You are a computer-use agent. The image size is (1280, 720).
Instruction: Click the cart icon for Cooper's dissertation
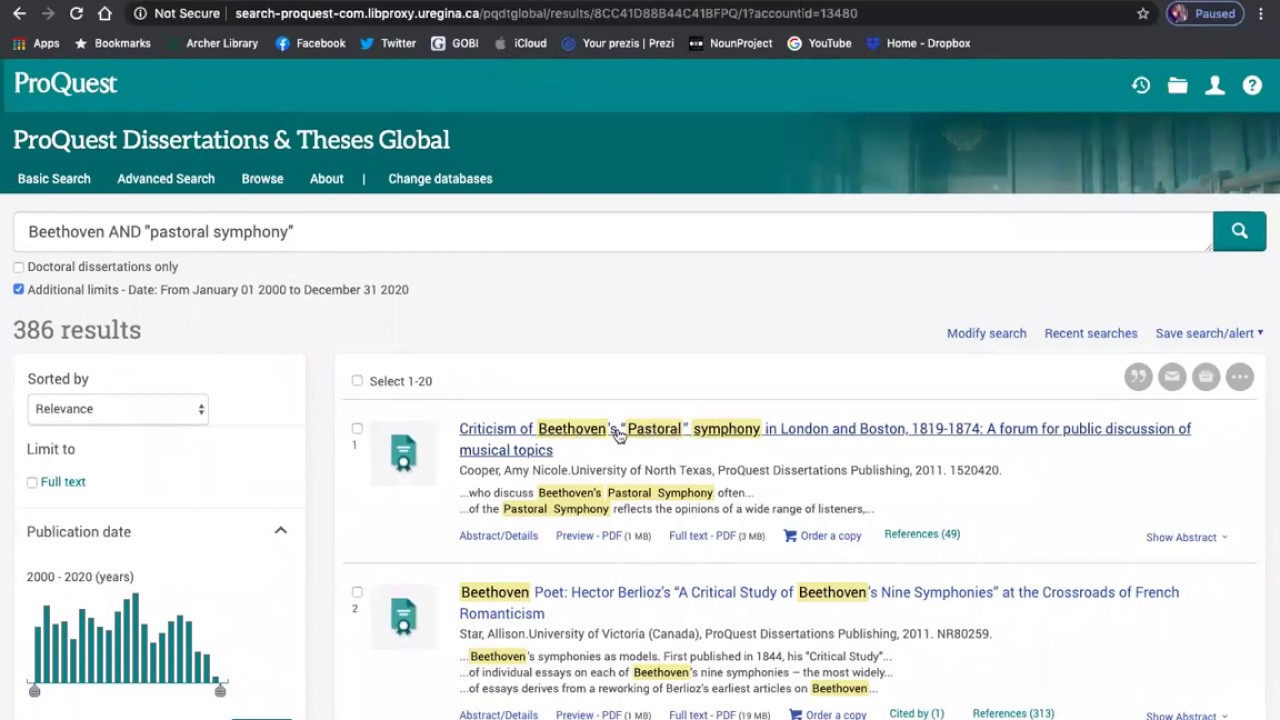790,536
